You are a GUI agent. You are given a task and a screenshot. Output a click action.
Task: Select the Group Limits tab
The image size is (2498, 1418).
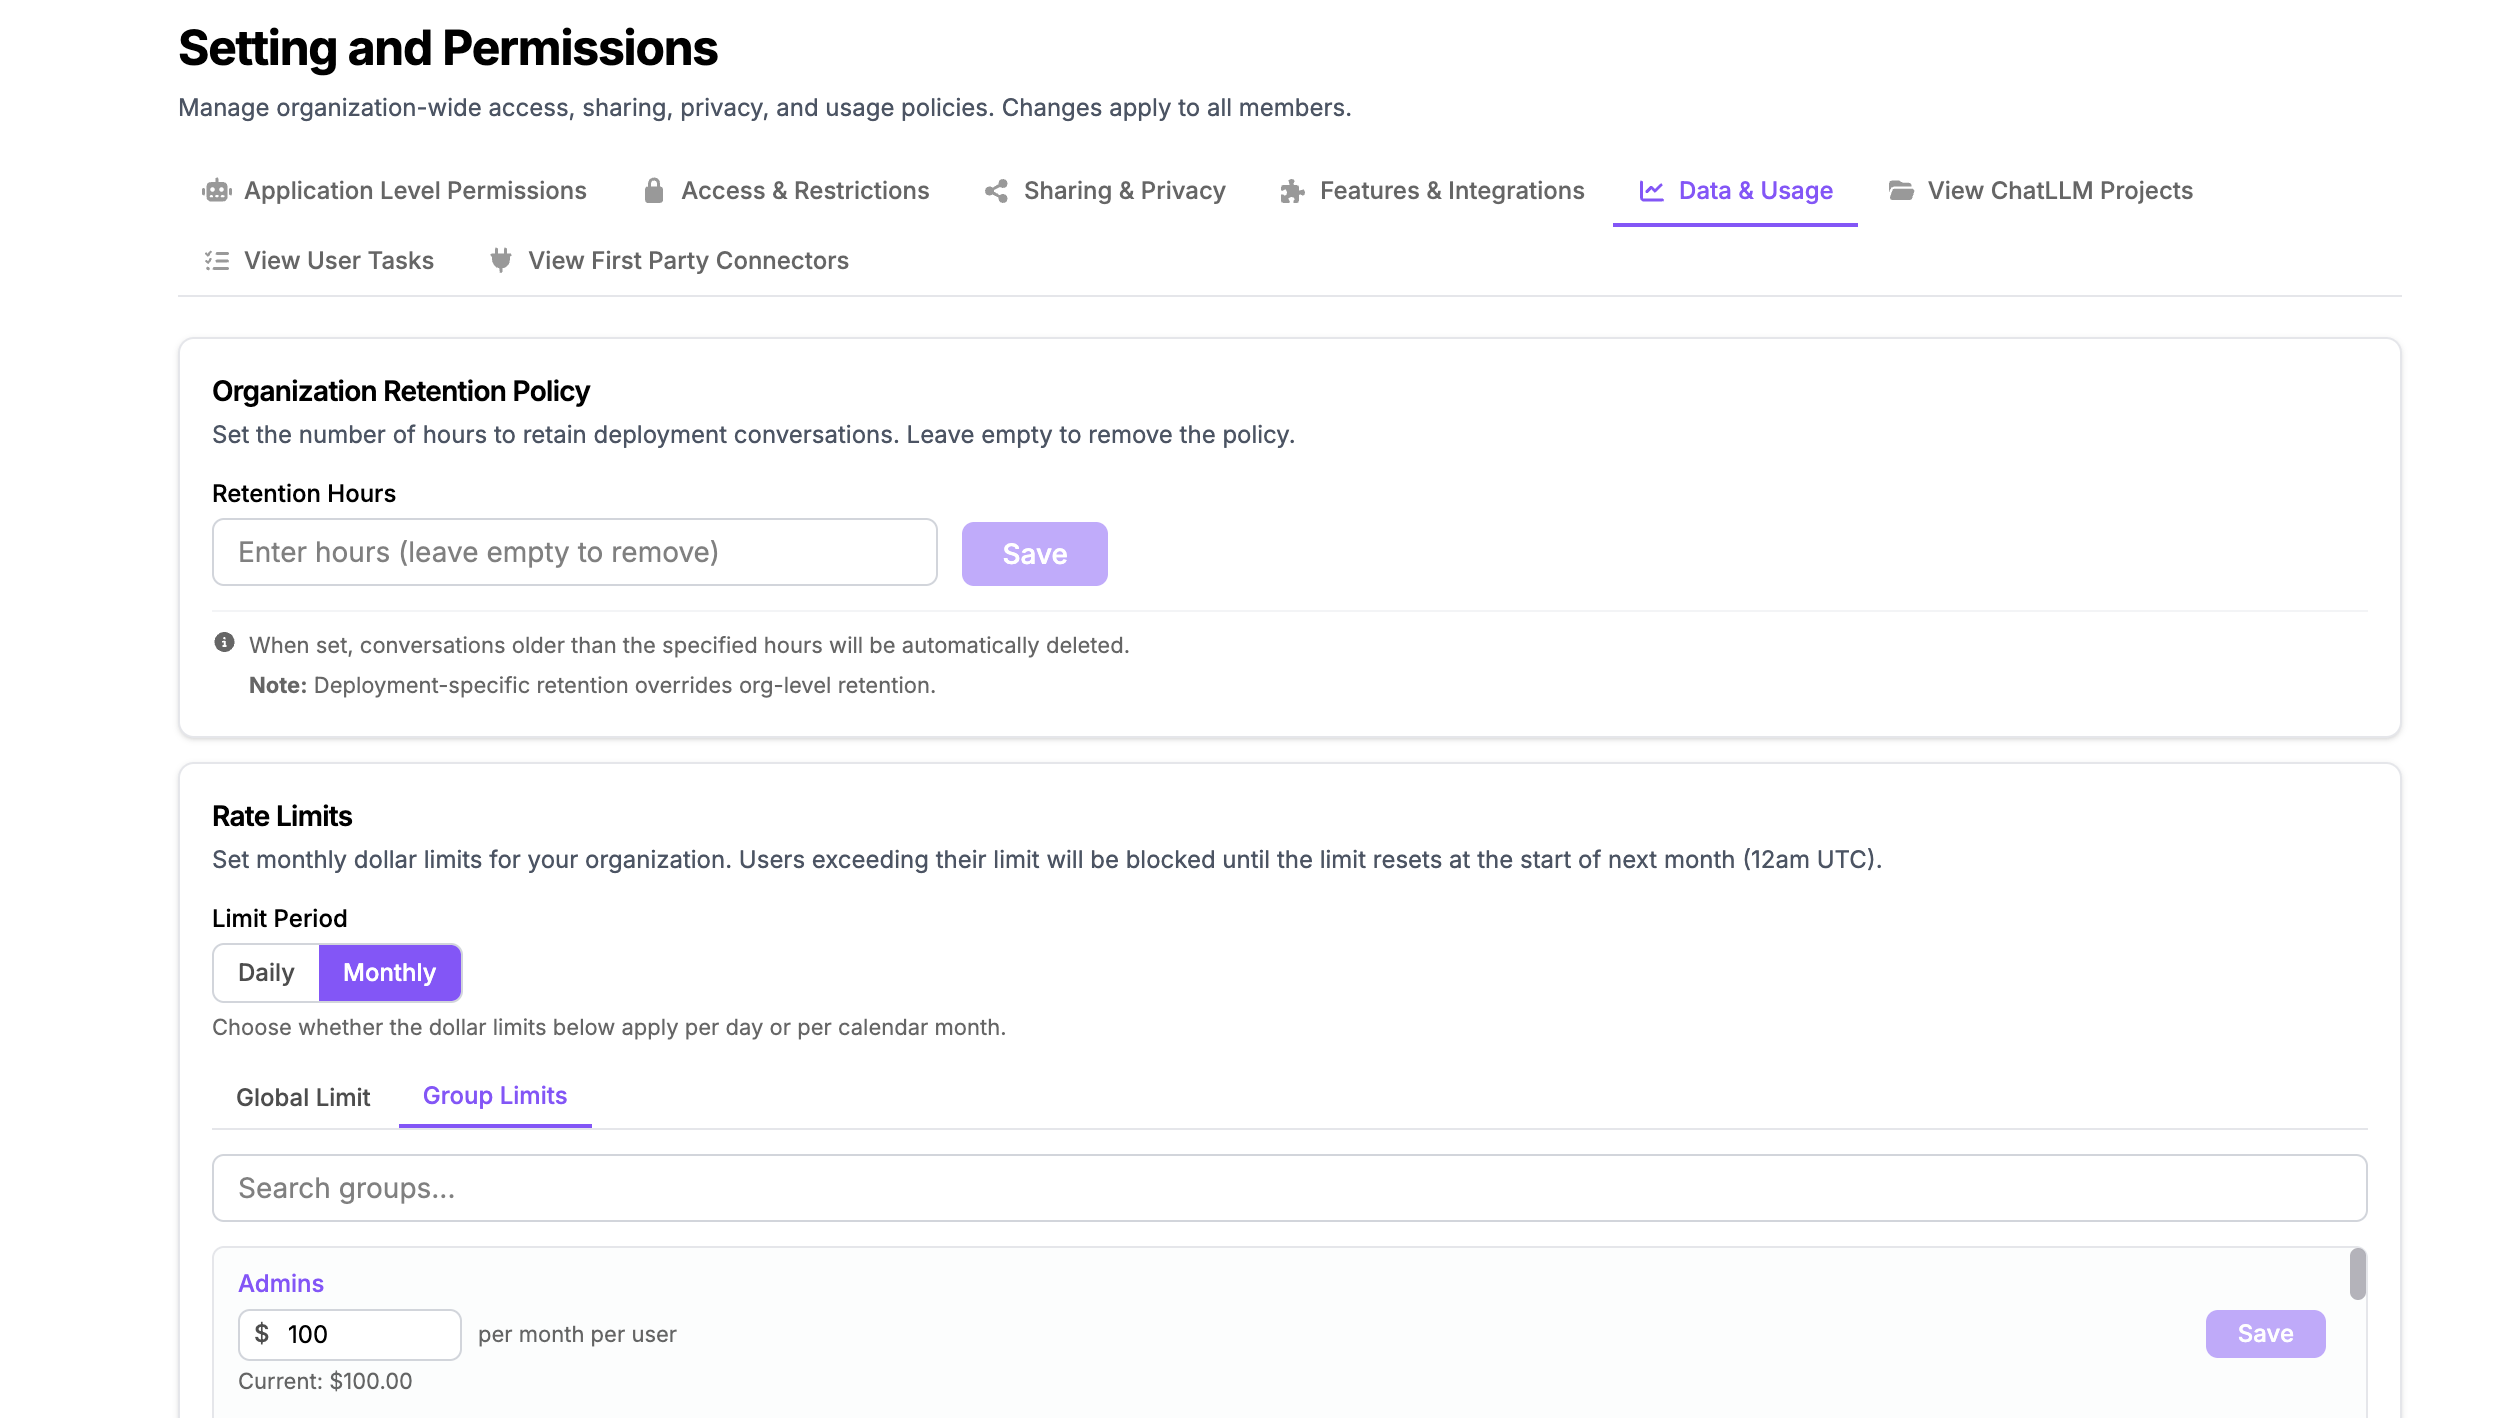pos(495,1096)
